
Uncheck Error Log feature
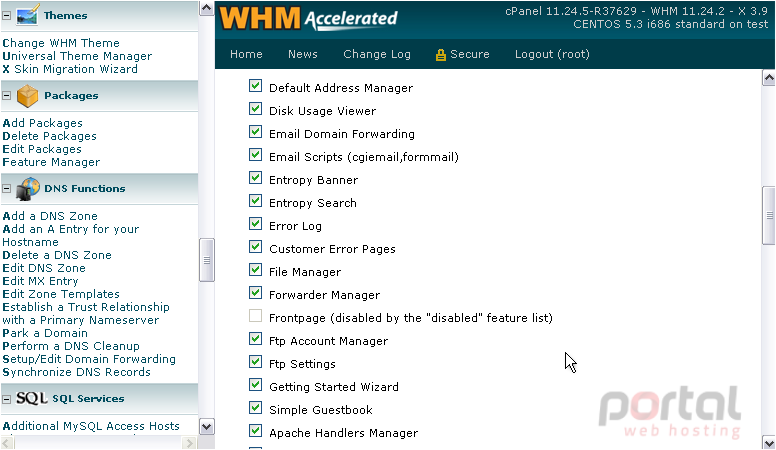coord(255,224)
